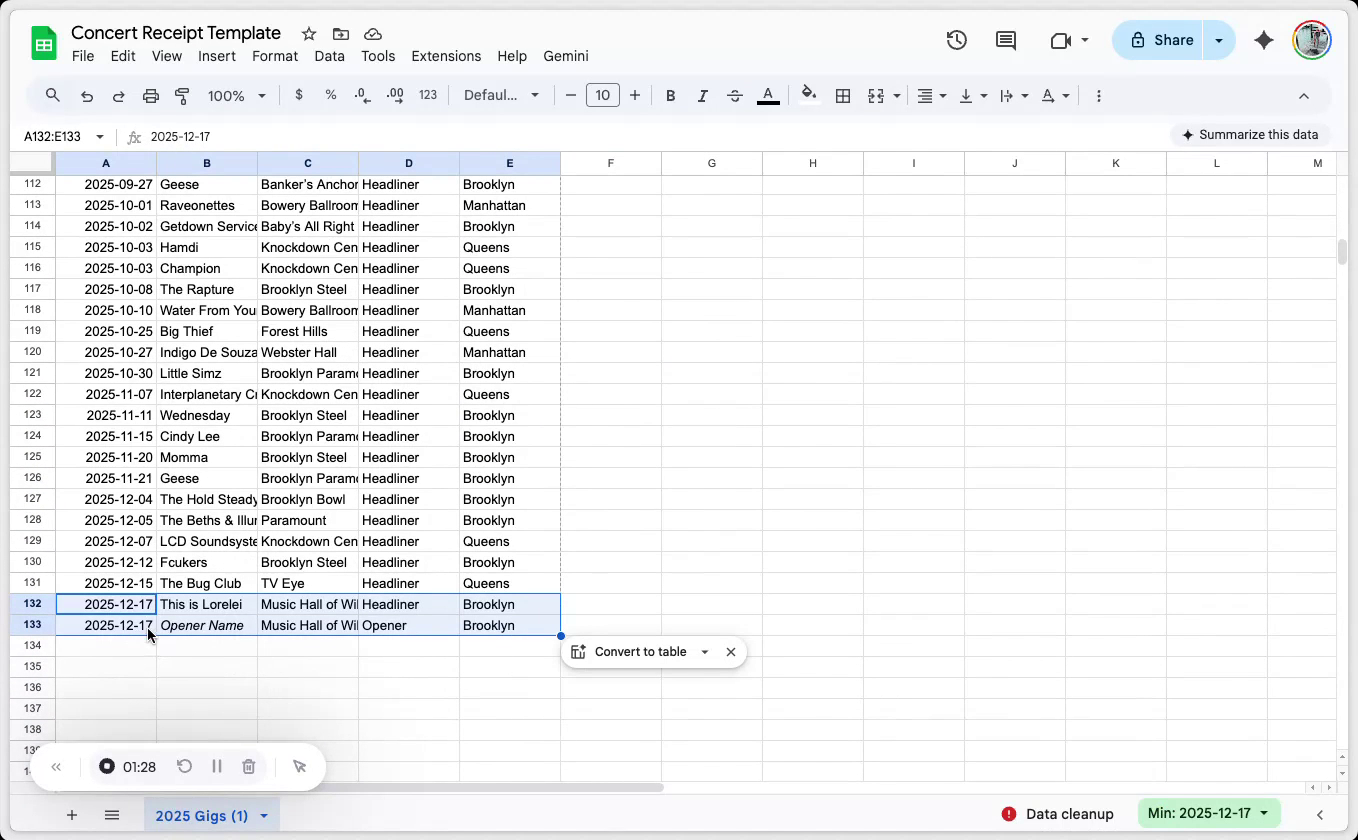Viewport: 1358px width, 840px height.
Task: Open the File menu
Action: tap(83, 56)
